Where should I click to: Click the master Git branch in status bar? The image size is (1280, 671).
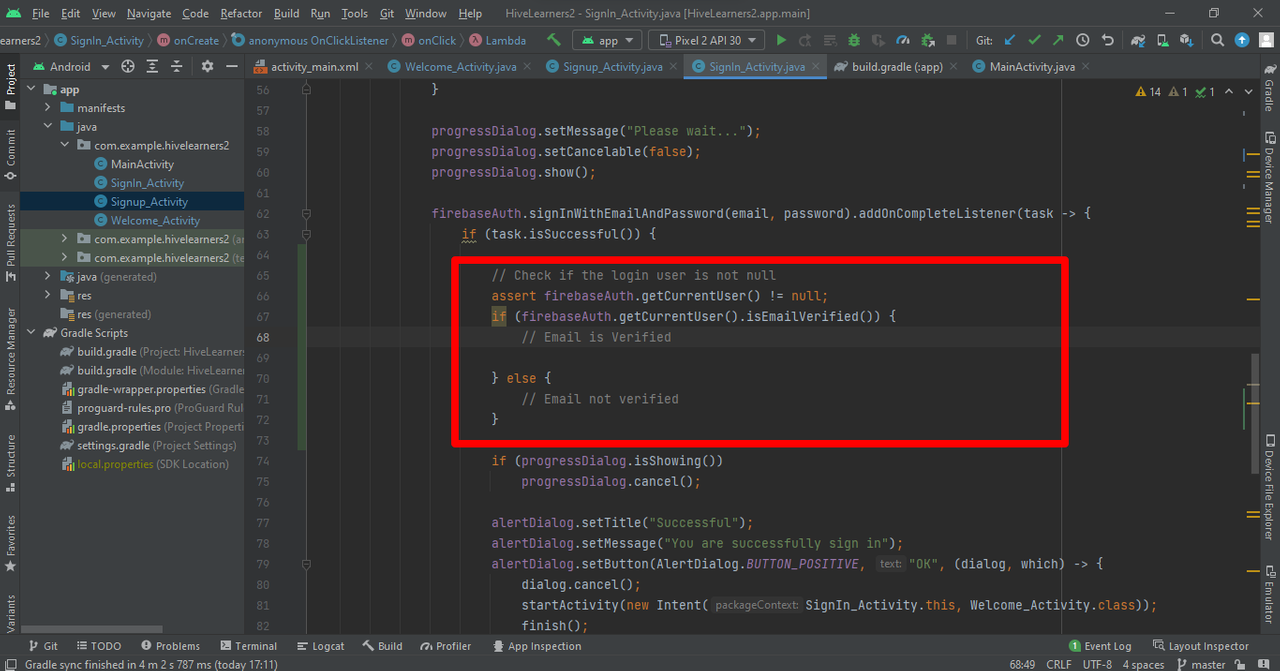pos(1200,664)
